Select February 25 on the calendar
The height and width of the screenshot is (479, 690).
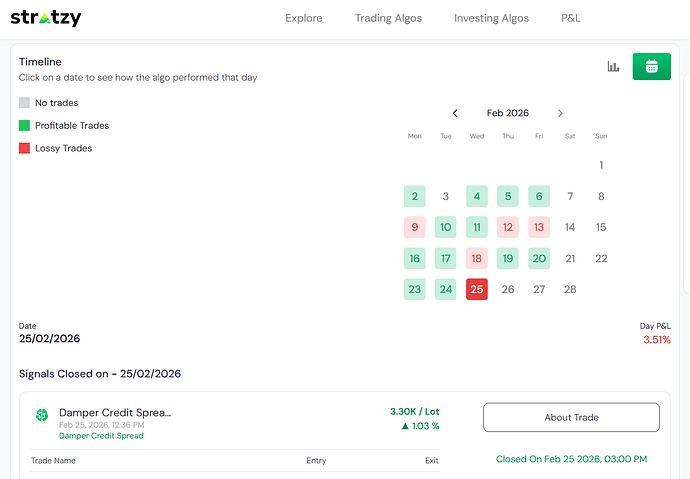click(x=477, y=289)
